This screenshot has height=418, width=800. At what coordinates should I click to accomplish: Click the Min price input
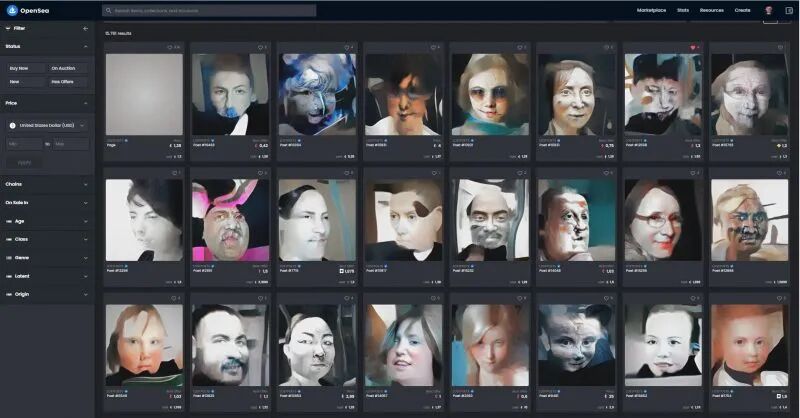[x=24, y=144]
